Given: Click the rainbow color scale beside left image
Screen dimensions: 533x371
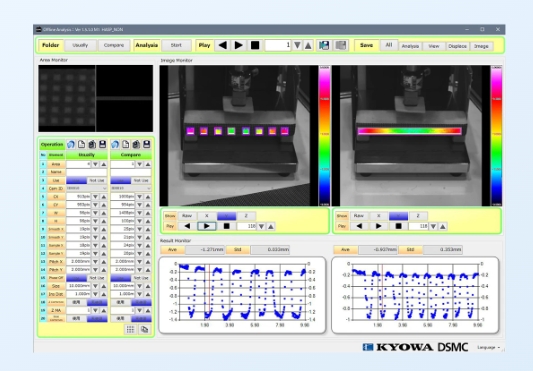Looking at the screenshot, I should coord(325,136).
